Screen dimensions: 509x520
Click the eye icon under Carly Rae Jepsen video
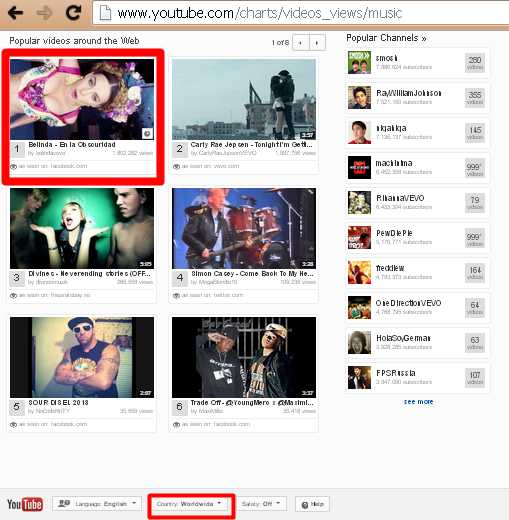pyautogui.click(x=176, y=166)
